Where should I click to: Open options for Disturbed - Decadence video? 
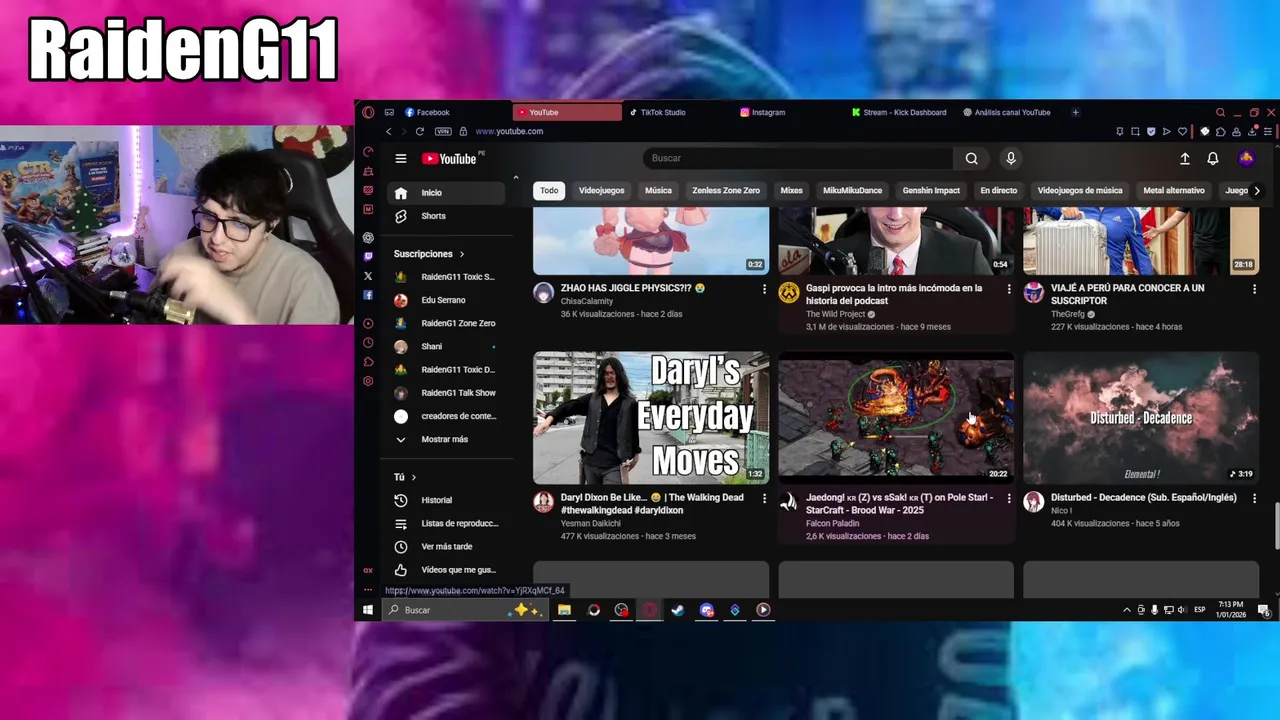tap(1254, 498)
